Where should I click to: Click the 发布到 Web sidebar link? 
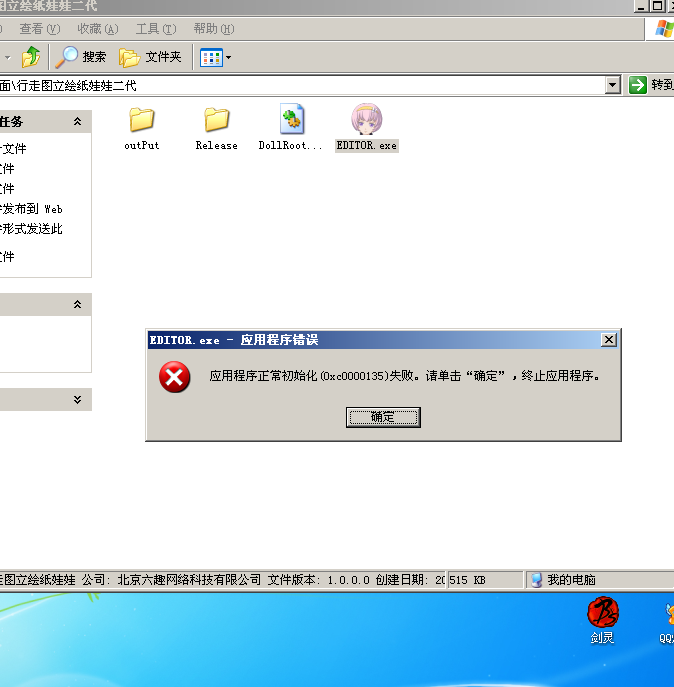(32, 209)
